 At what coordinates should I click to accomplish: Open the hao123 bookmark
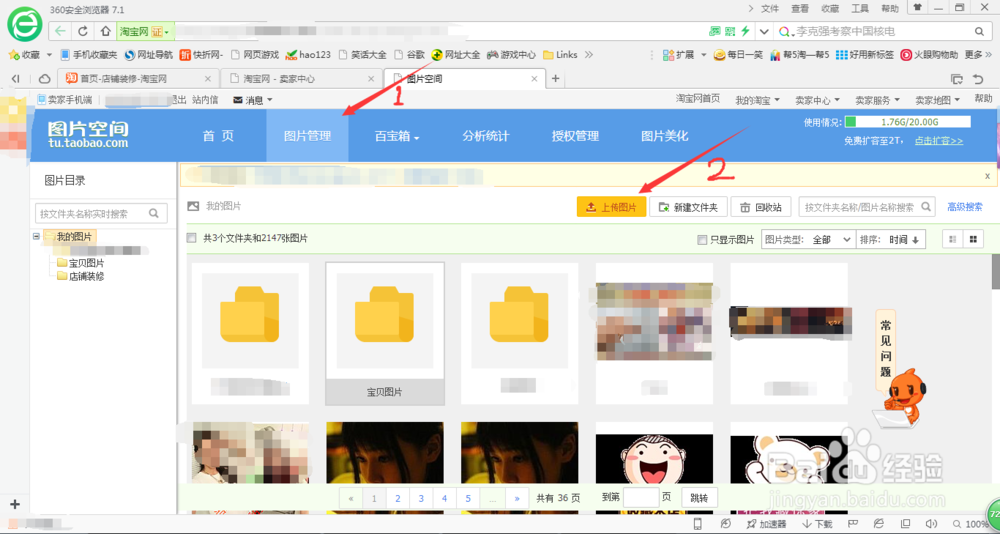tap(308, 55)
